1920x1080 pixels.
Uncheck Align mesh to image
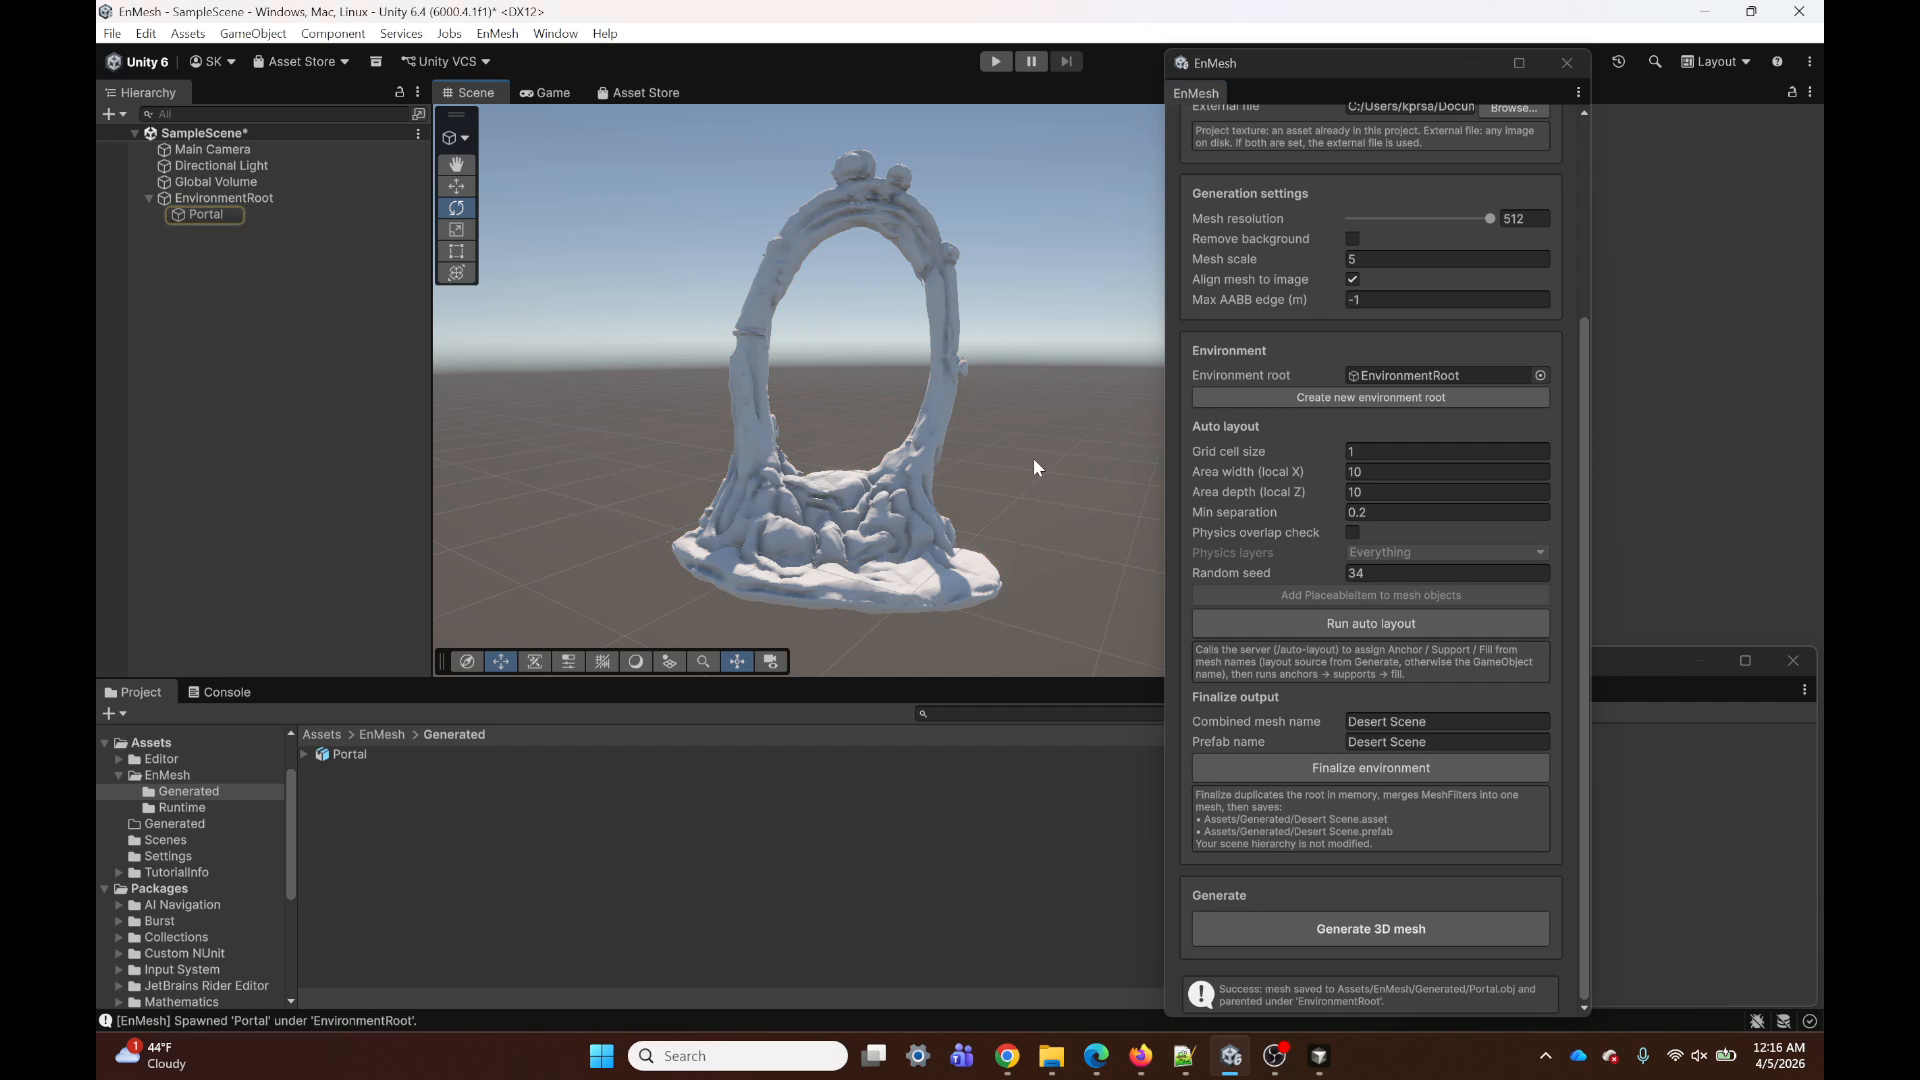[1352, 280]
